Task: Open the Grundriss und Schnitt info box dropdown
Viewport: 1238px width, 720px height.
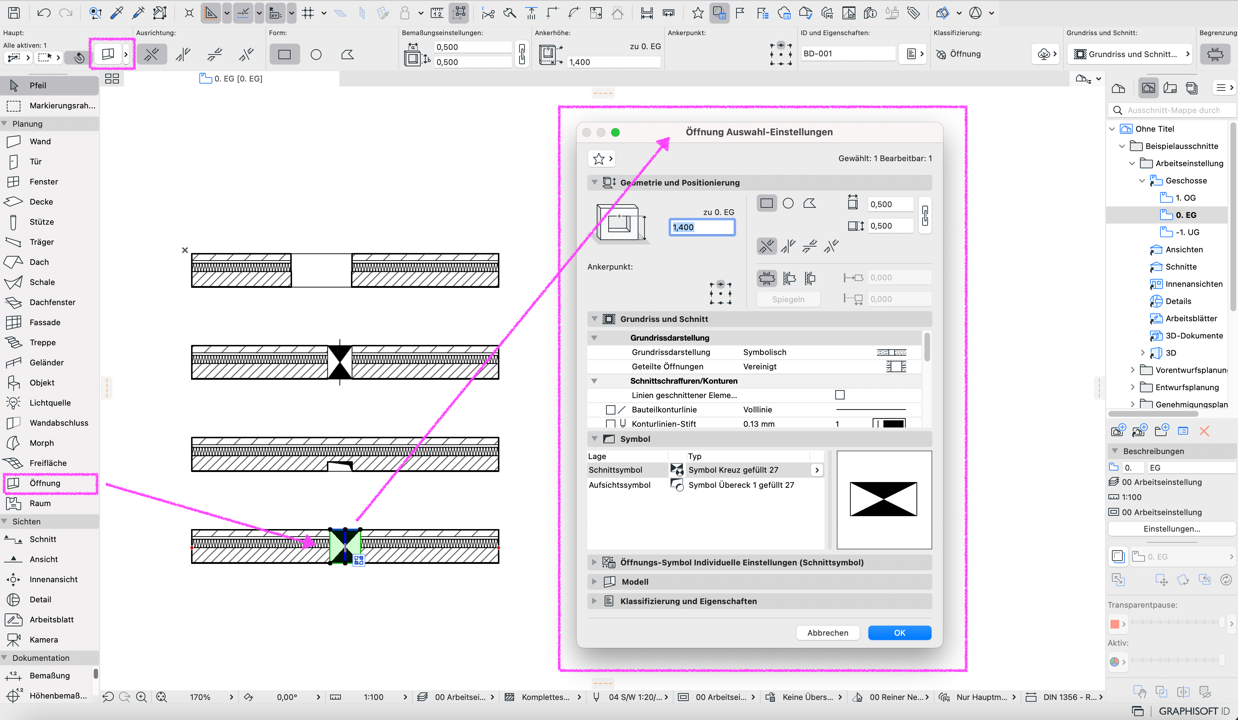Action: pos(1132,54)
